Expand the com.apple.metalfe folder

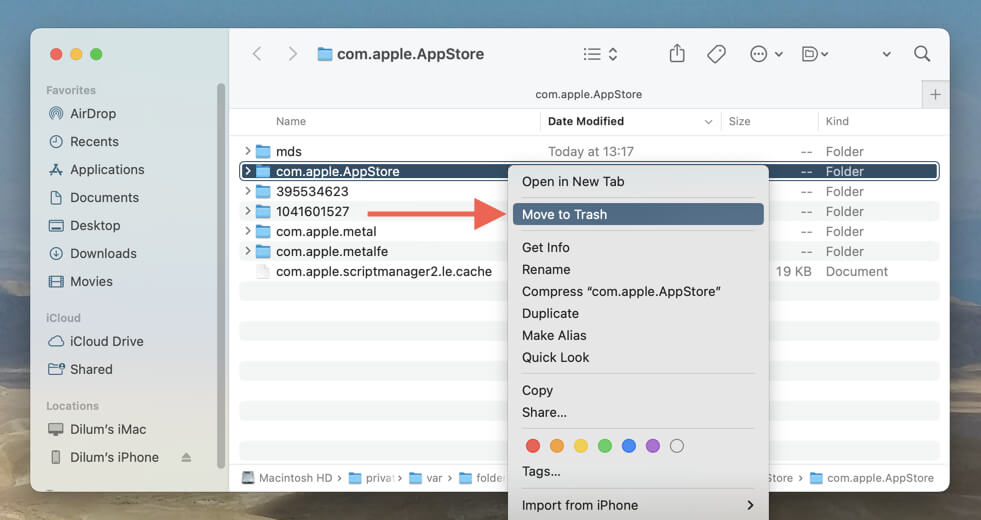point(248,251)
